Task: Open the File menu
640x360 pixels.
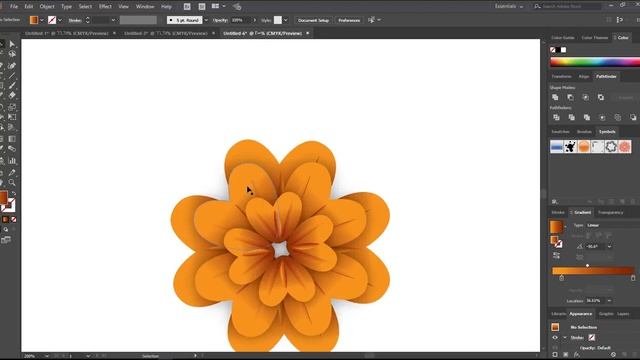Action: click(14, 7)
